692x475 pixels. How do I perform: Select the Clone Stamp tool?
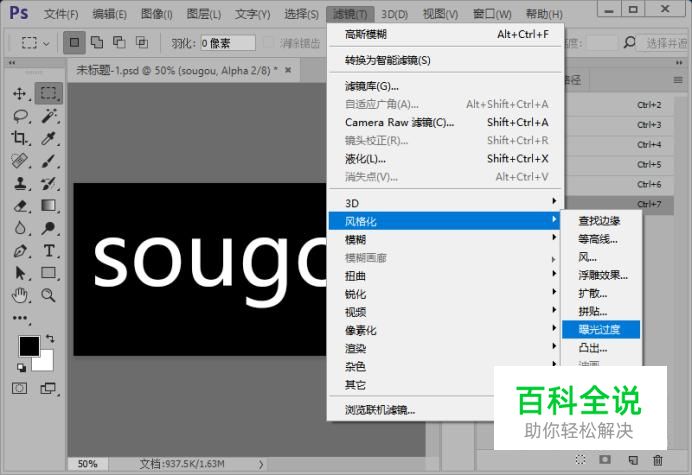(20, 183)
